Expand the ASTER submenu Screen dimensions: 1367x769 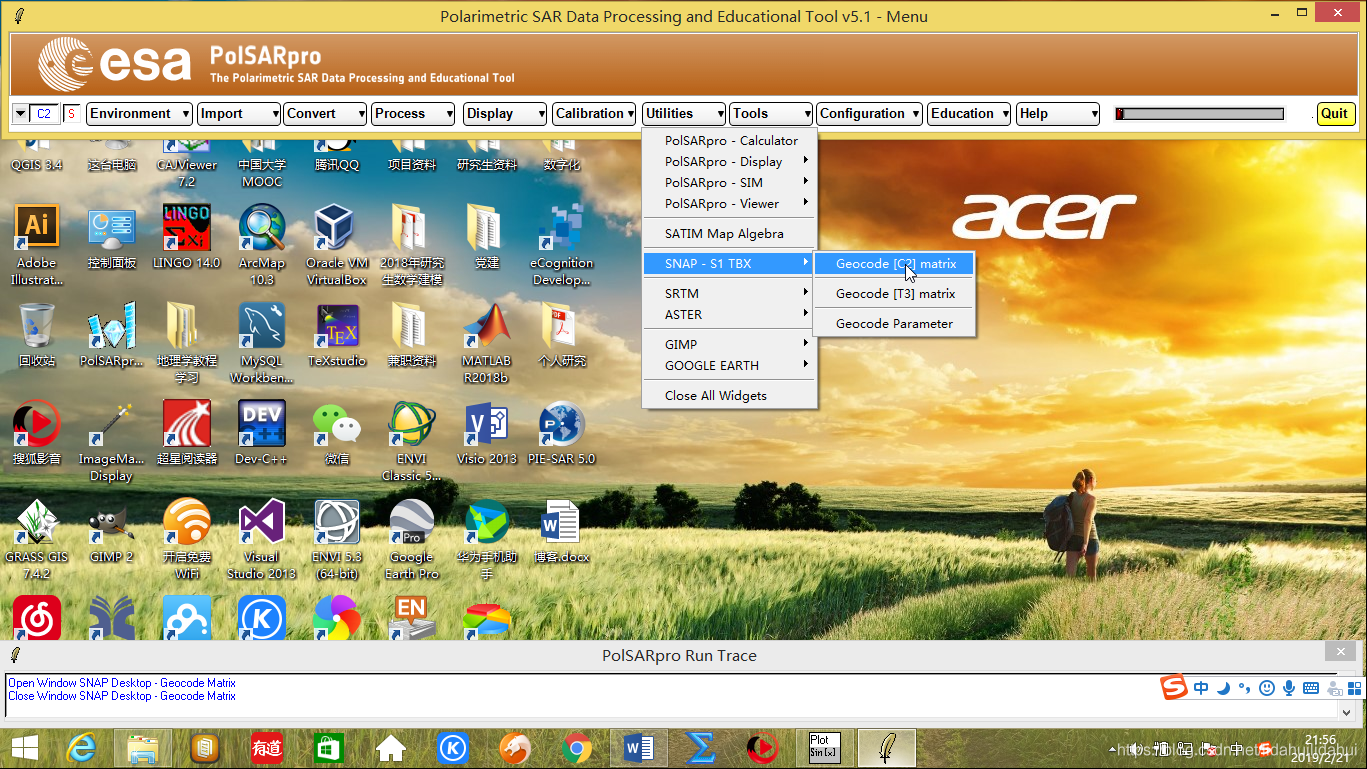(730, 315)
